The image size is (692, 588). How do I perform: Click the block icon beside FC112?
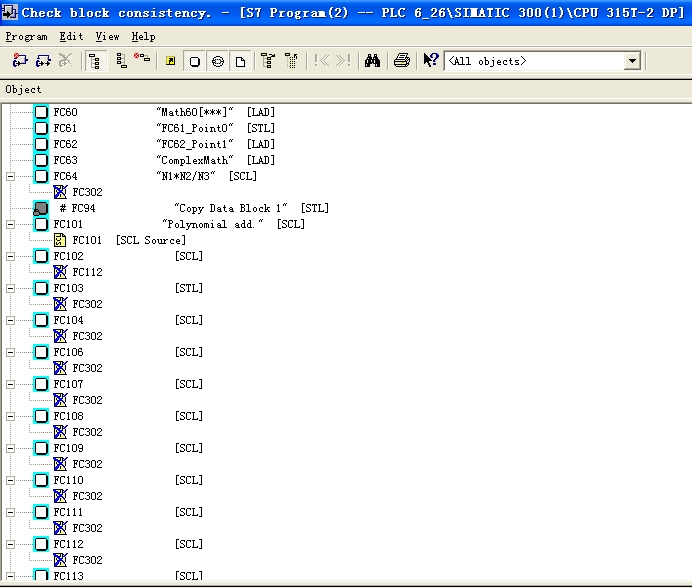[x=41, y=544]
